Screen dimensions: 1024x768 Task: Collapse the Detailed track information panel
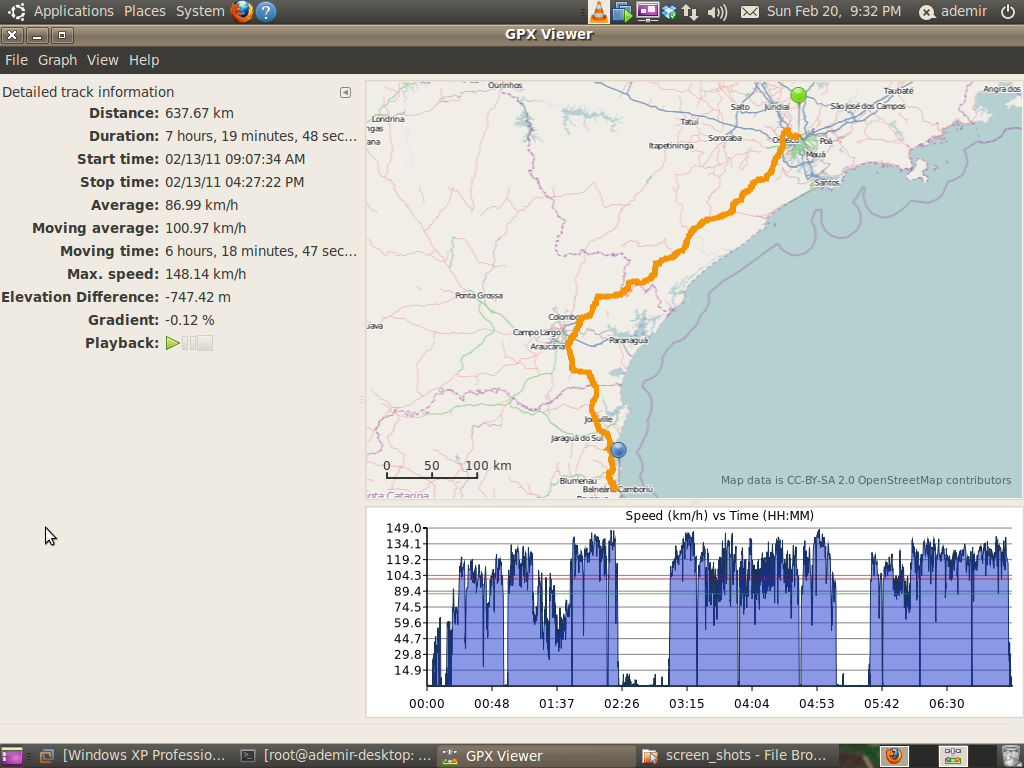(x=345, y=92)
